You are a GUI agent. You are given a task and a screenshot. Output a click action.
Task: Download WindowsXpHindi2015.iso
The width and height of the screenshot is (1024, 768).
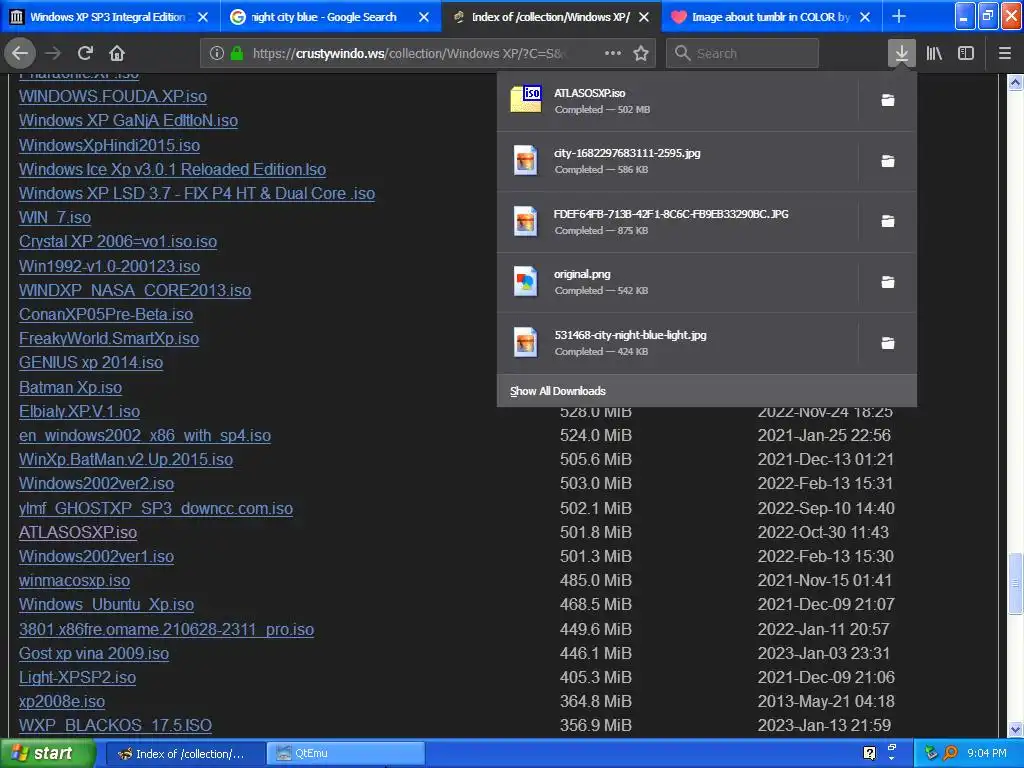[109, 146]
